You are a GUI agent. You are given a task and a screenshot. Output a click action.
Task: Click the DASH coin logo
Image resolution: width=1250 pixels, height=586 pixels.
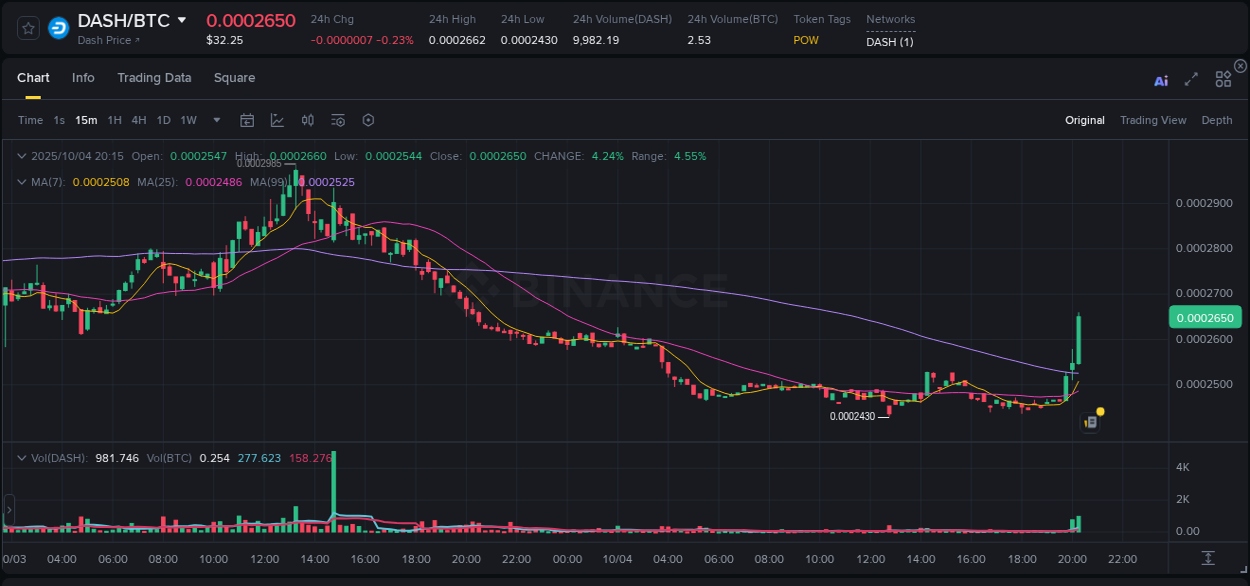(x=58, y=27)
